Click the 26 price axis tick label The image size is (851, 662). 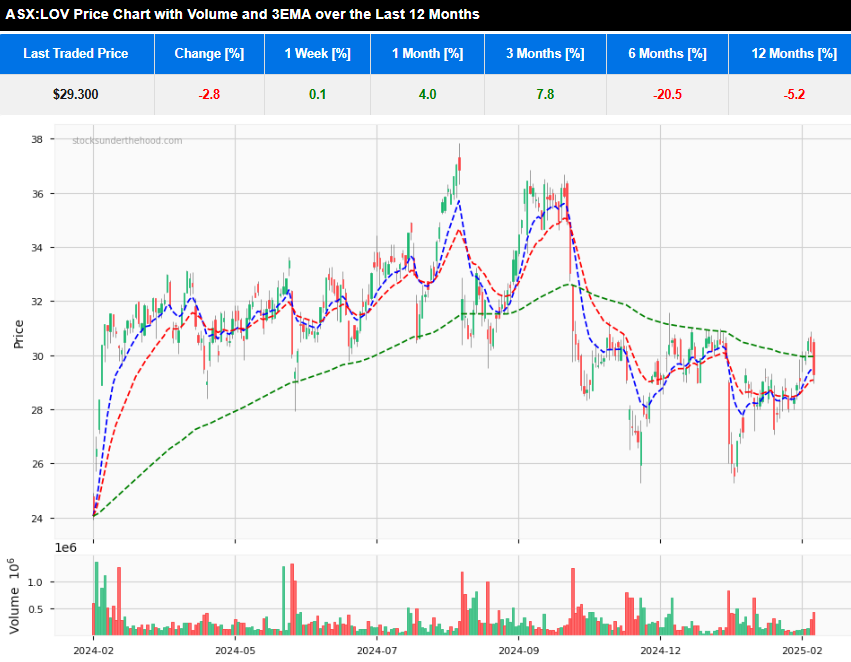click(x=37, y=464)
